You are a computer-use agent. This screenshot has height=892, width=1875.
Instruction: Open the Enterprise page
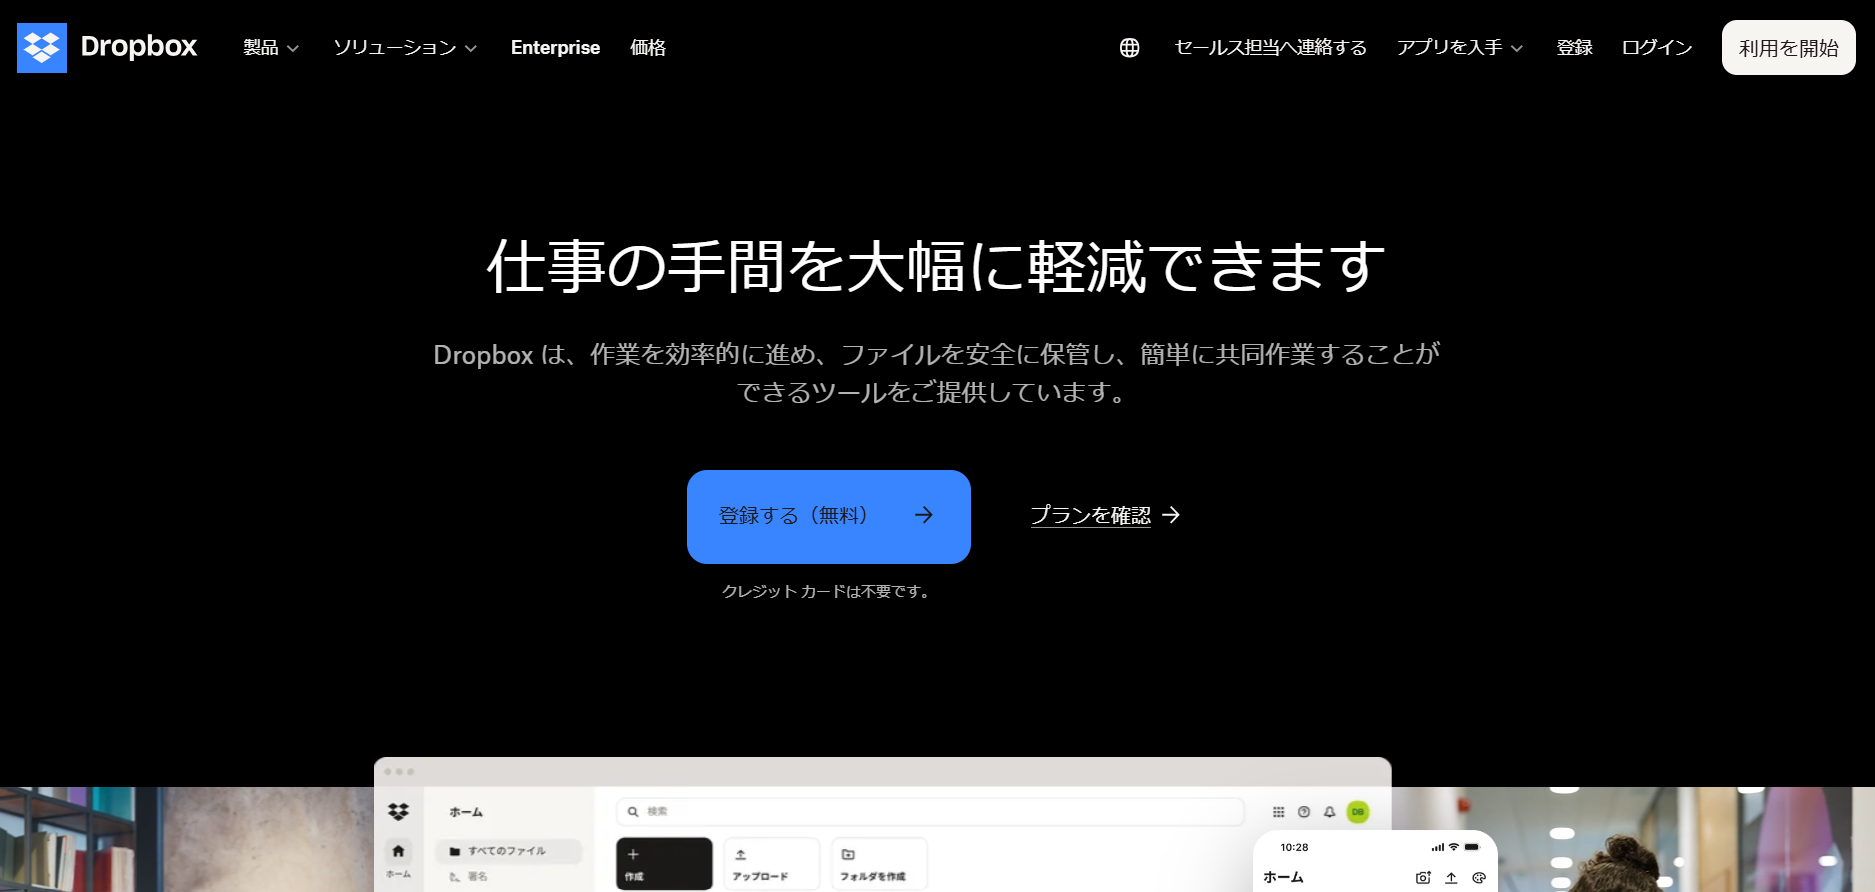[x=555, y=48]
